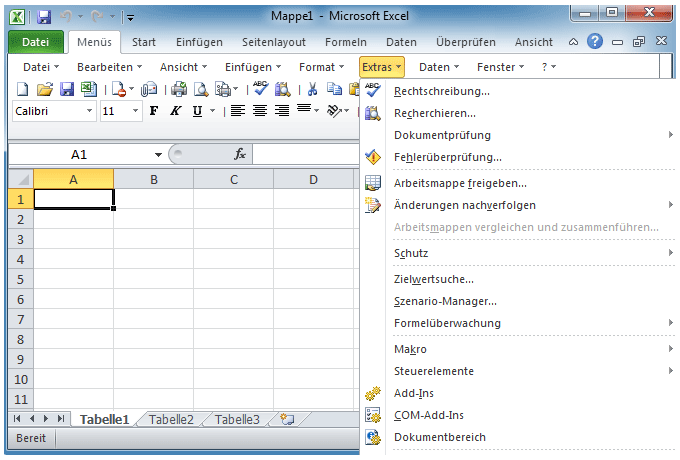Click the quick print printer icon
Viewport: 680px width, 460px height.
click(x=179, y=89)
